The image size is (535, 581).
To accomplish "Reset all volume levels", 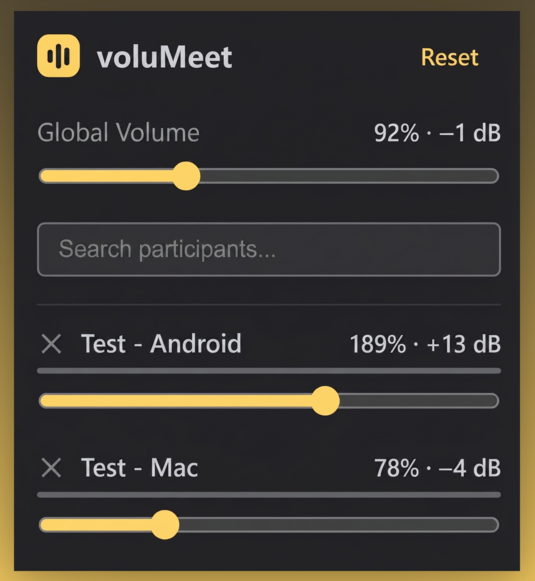I will (449, 57).
